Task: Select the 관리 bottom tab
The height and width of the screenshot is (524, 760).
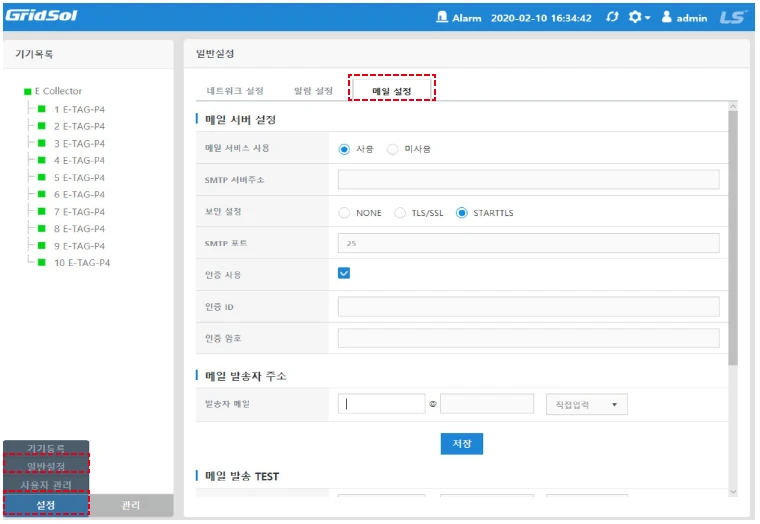Action: click(131, 505)
